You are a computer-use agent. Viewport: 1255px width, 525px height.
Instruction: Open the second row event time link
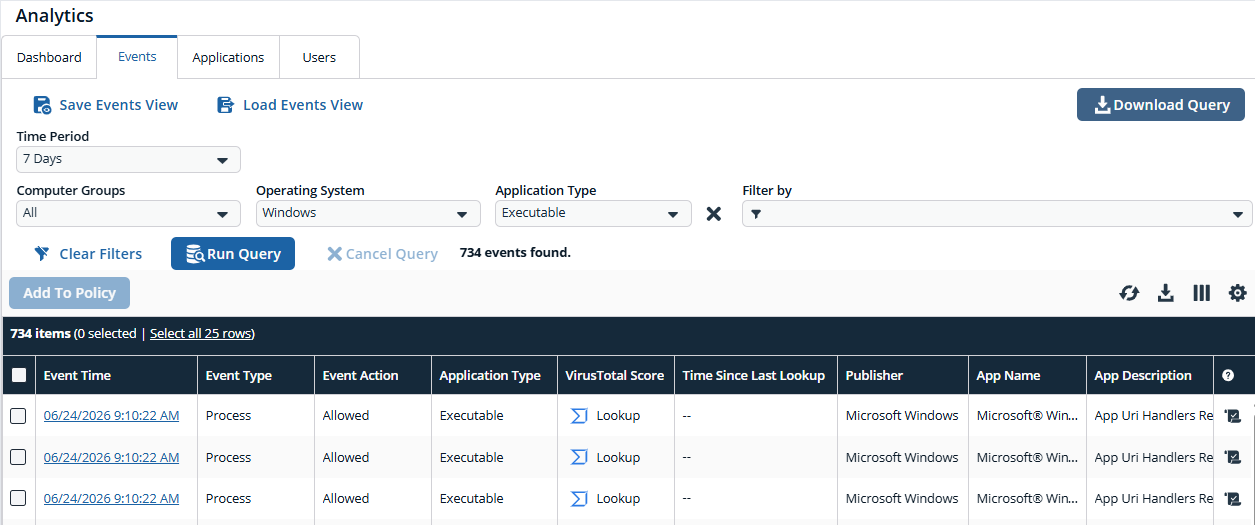pyautogui.click(x=111, y=457)
